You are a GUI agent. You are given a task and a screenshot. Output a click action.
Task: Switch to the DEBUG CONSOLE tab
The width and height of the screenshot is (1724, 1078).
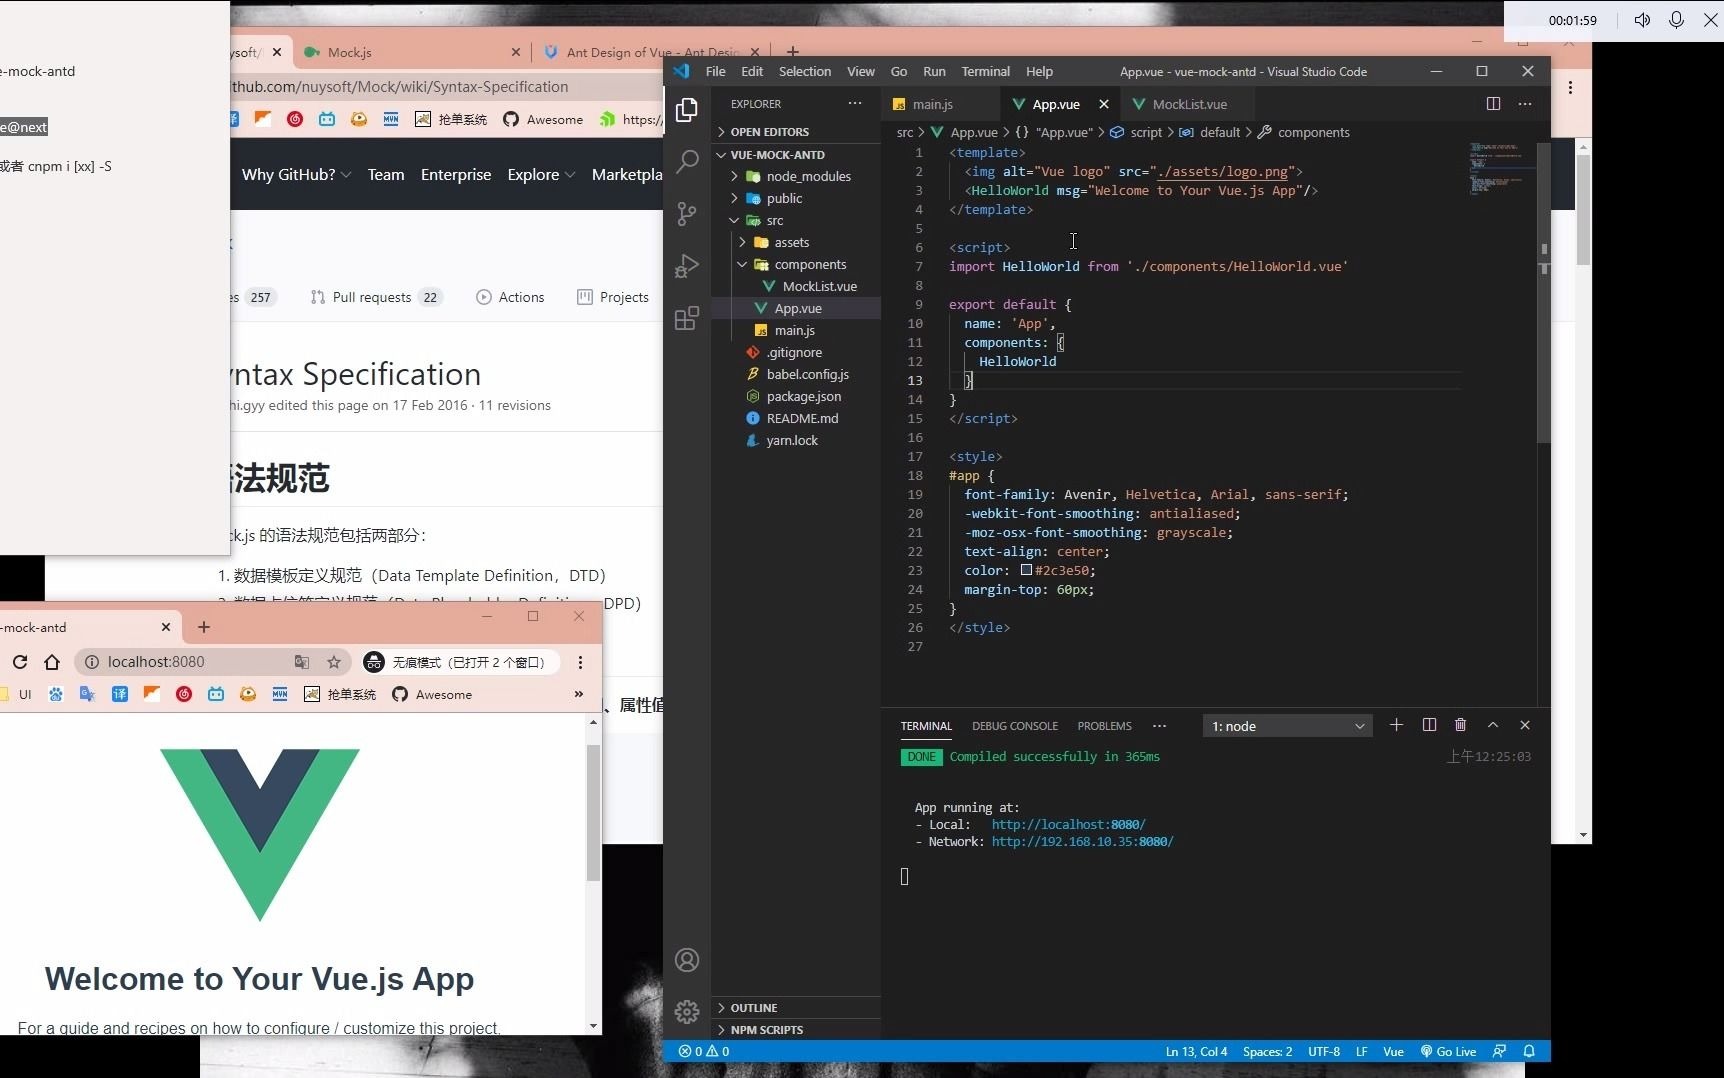click(1015, 726)
